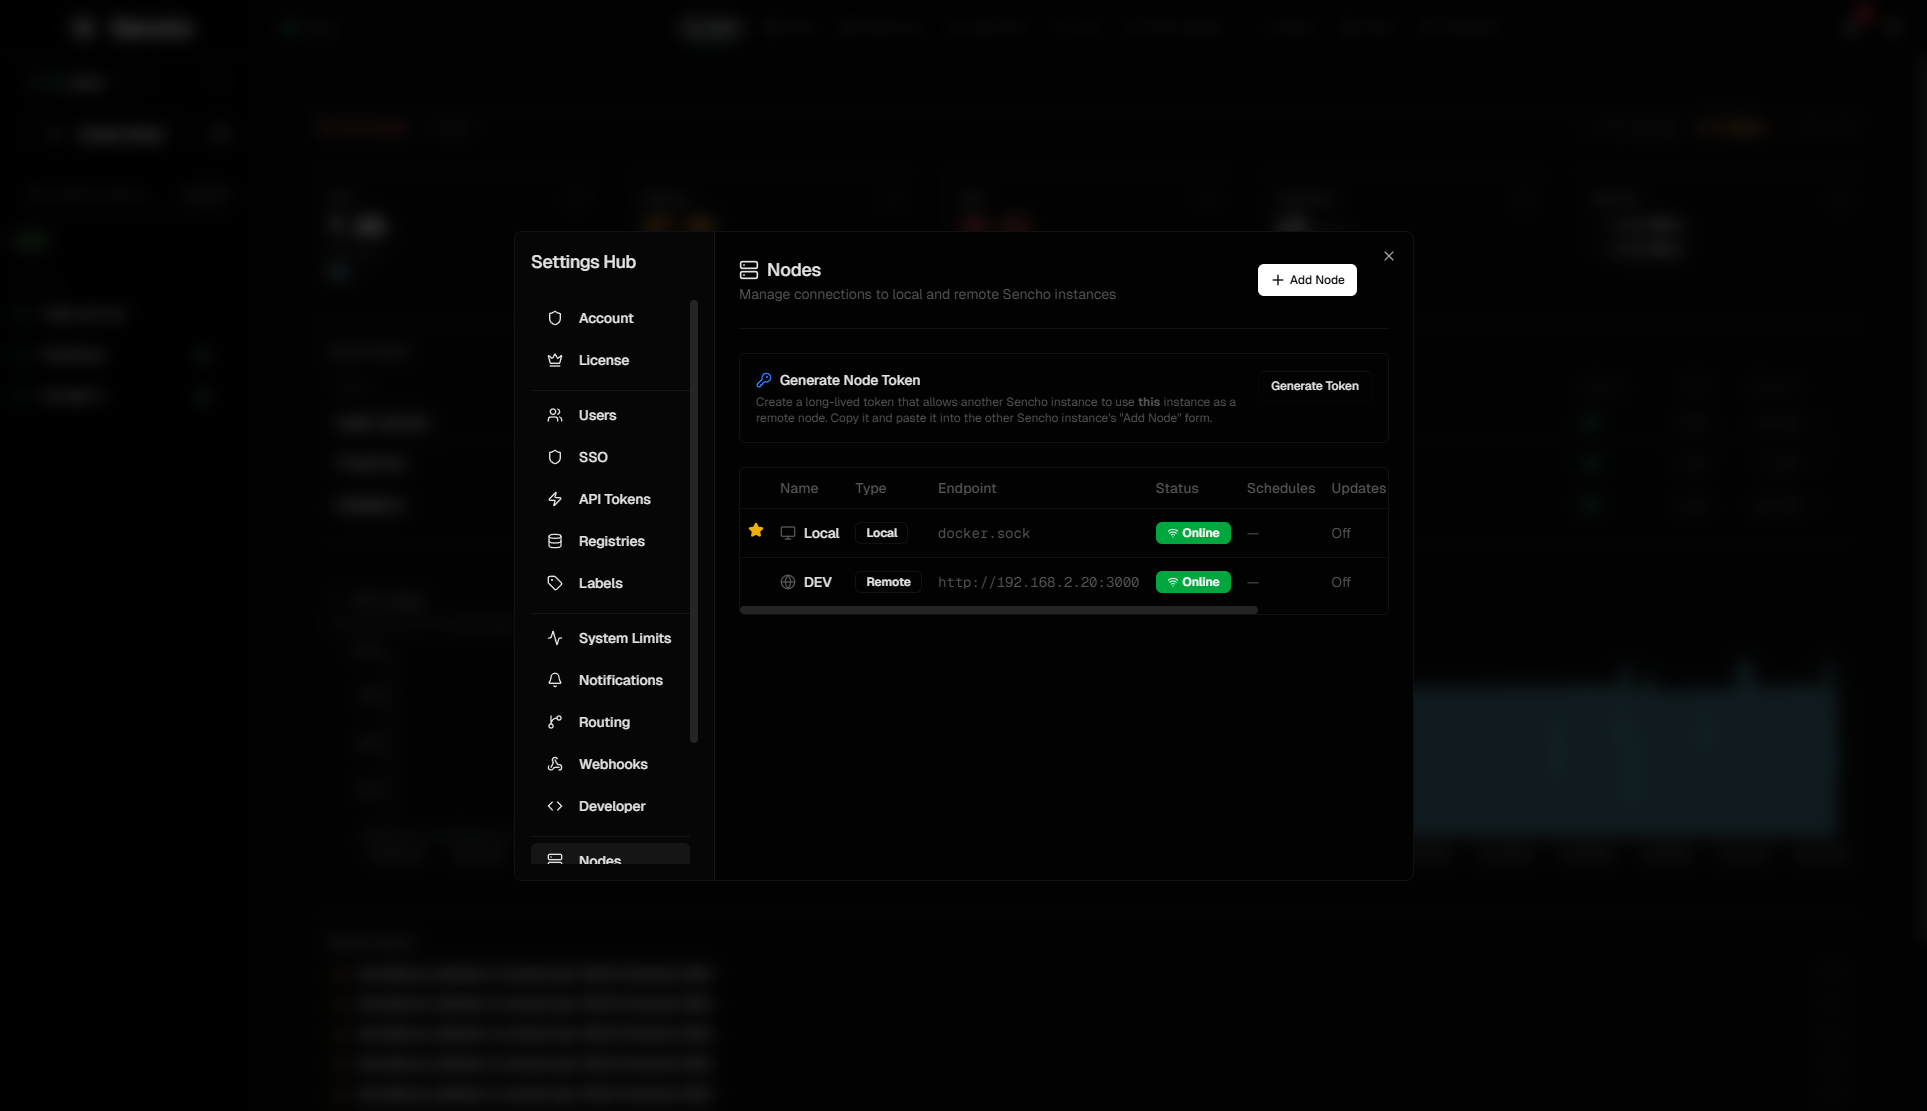The image size is (1927, 1111).
Task: Open Webhooks settings
Action: 610,764
